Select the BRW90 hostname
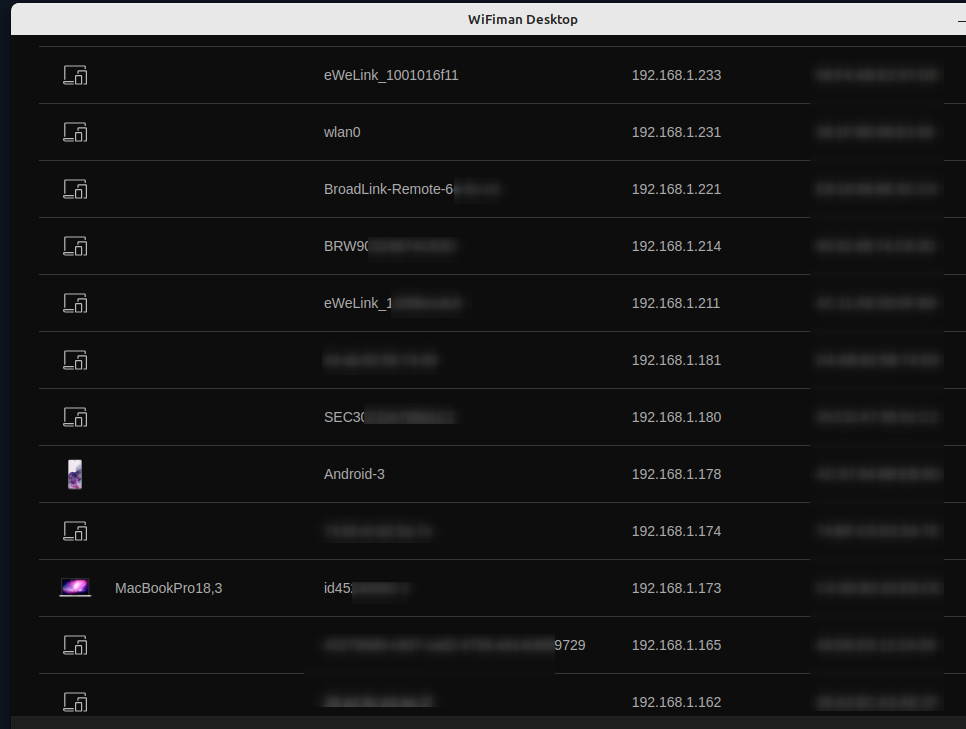Image resolution: width=966 pixels, height=729 pixels. click(x=389, y=246)
